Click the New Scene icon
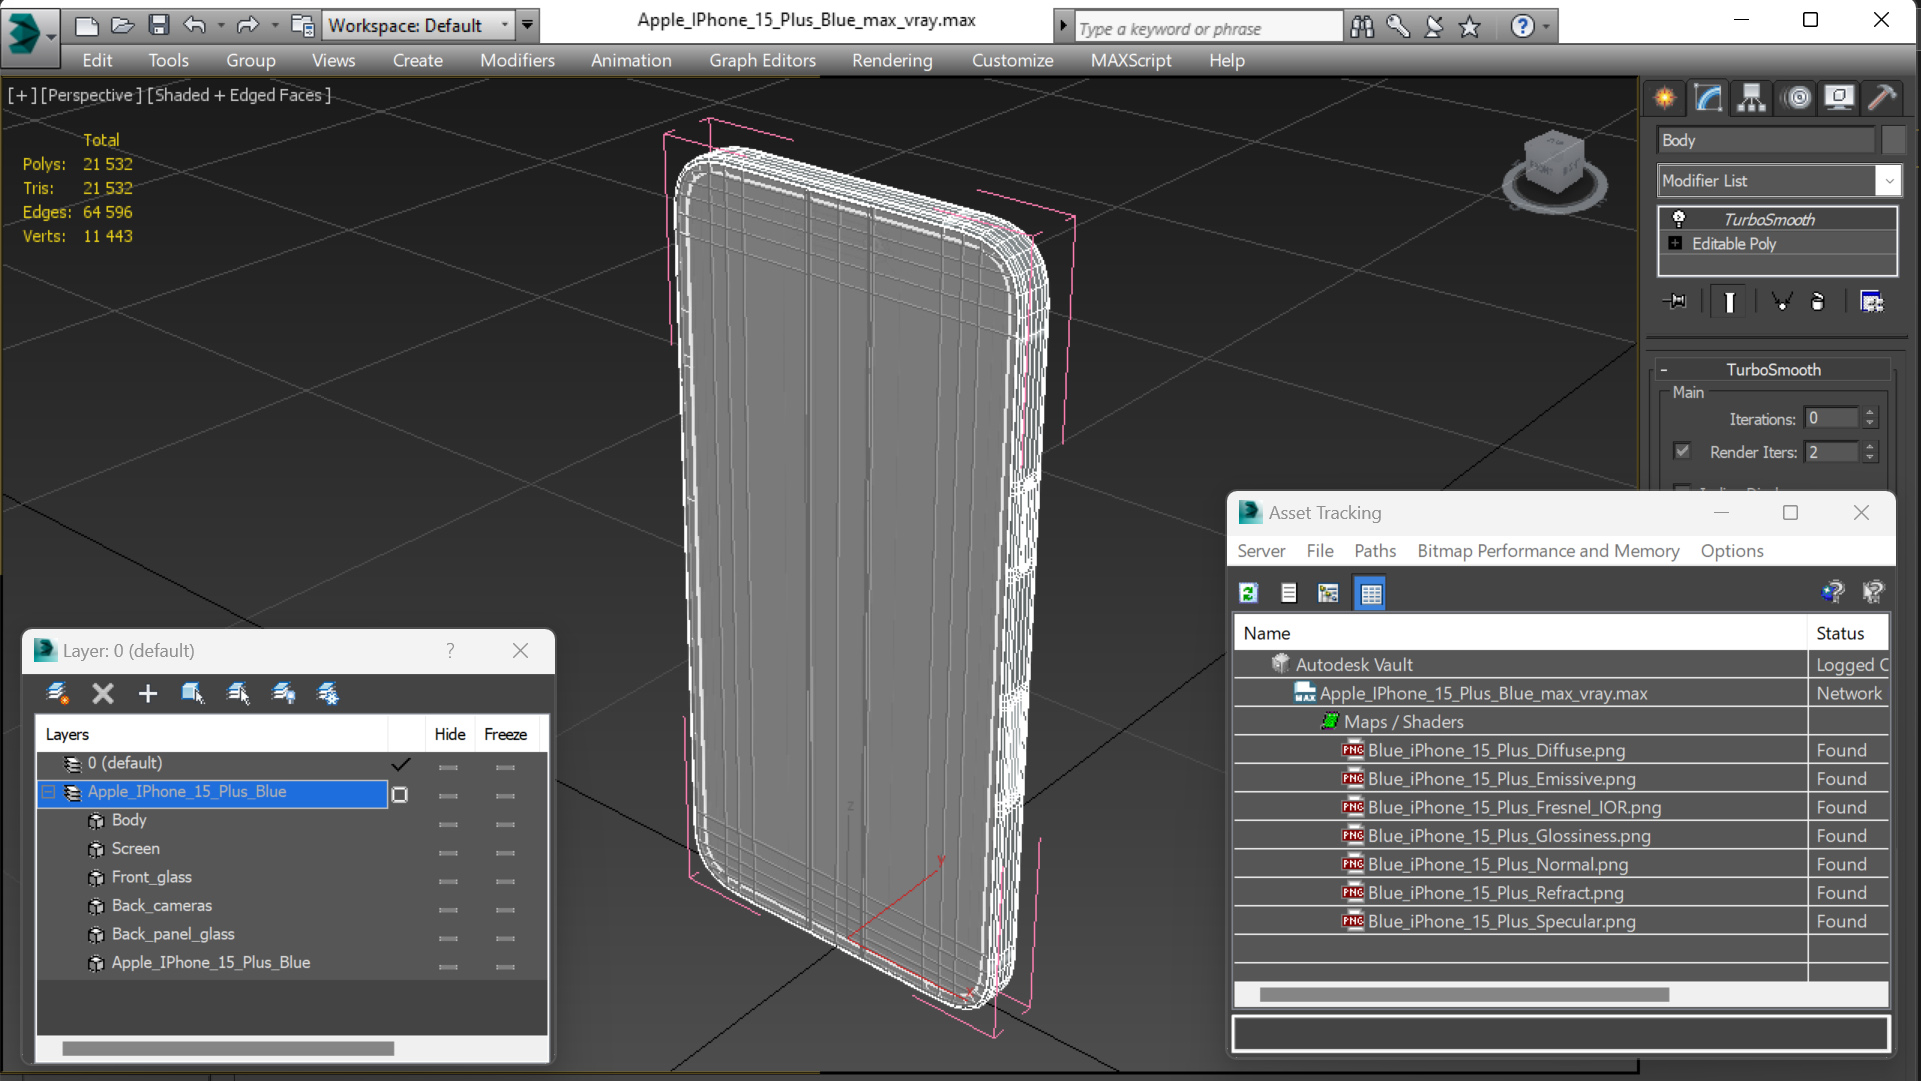This screenshot has height=1081, width=1921. pyautogui.click(x=87, y=25)
